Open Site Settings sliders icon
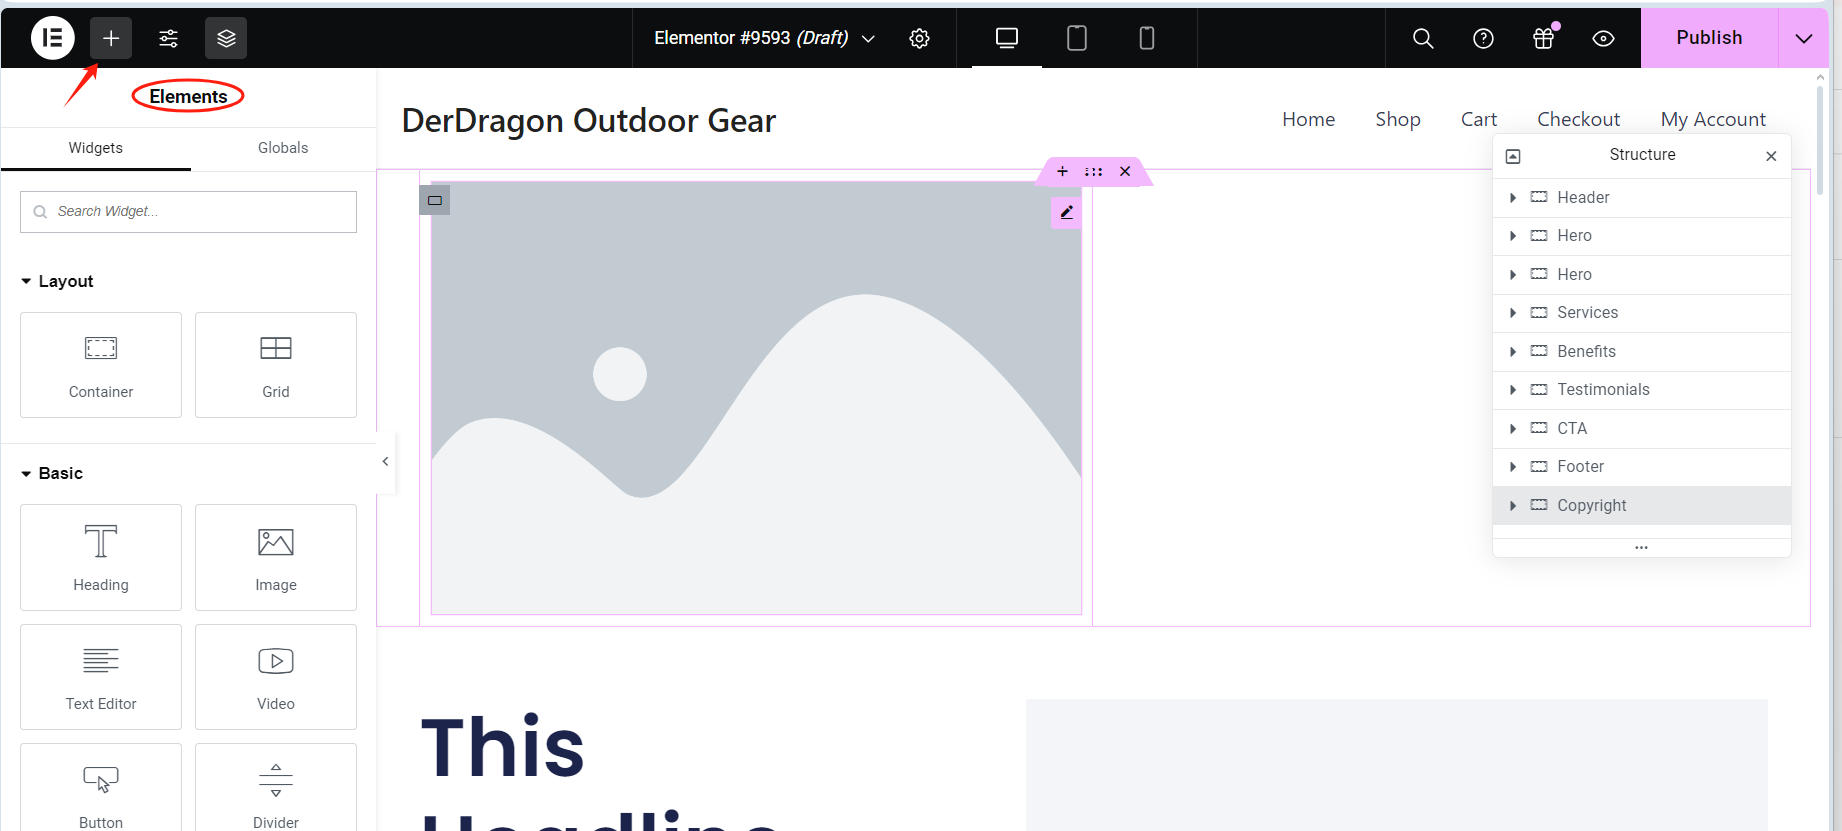The image size is (1842, 831). click(169, 38)
